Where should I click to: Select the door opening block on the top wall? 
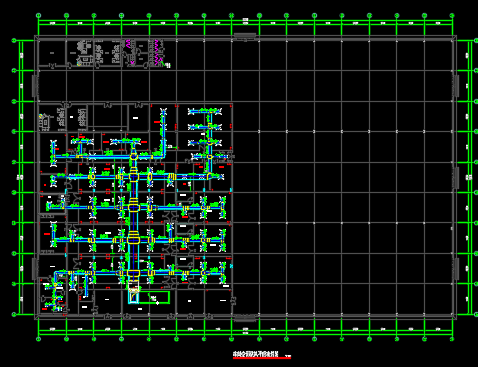[245, 36]
